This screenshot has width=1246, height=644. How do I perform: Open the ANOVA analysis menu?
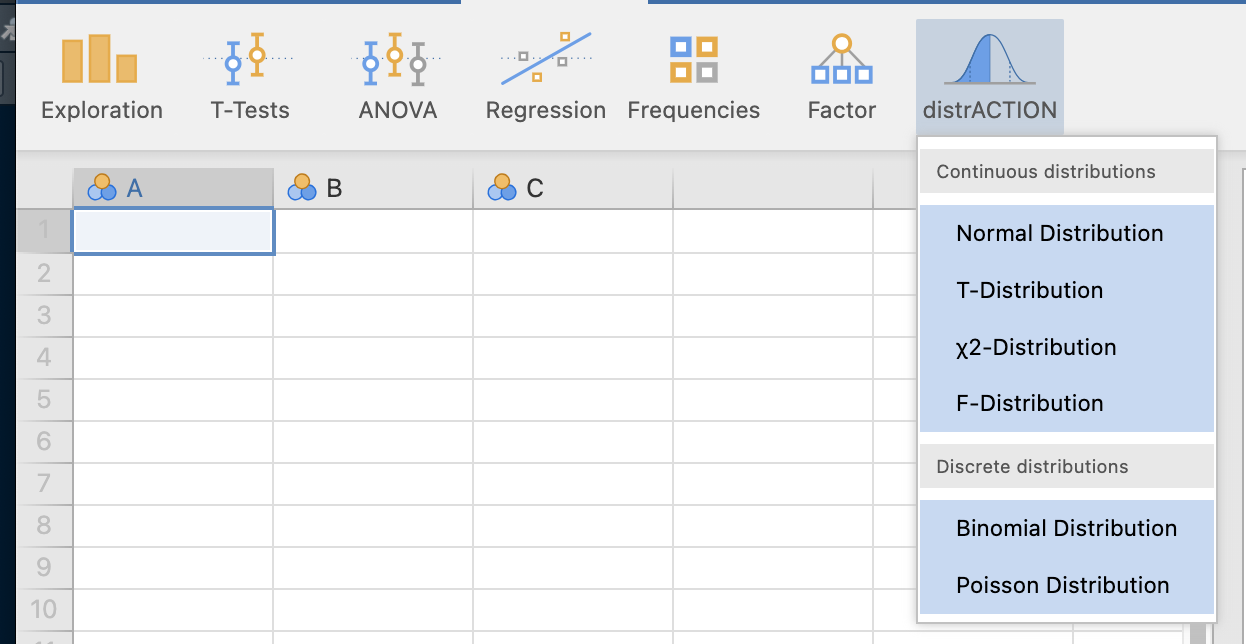397,77
